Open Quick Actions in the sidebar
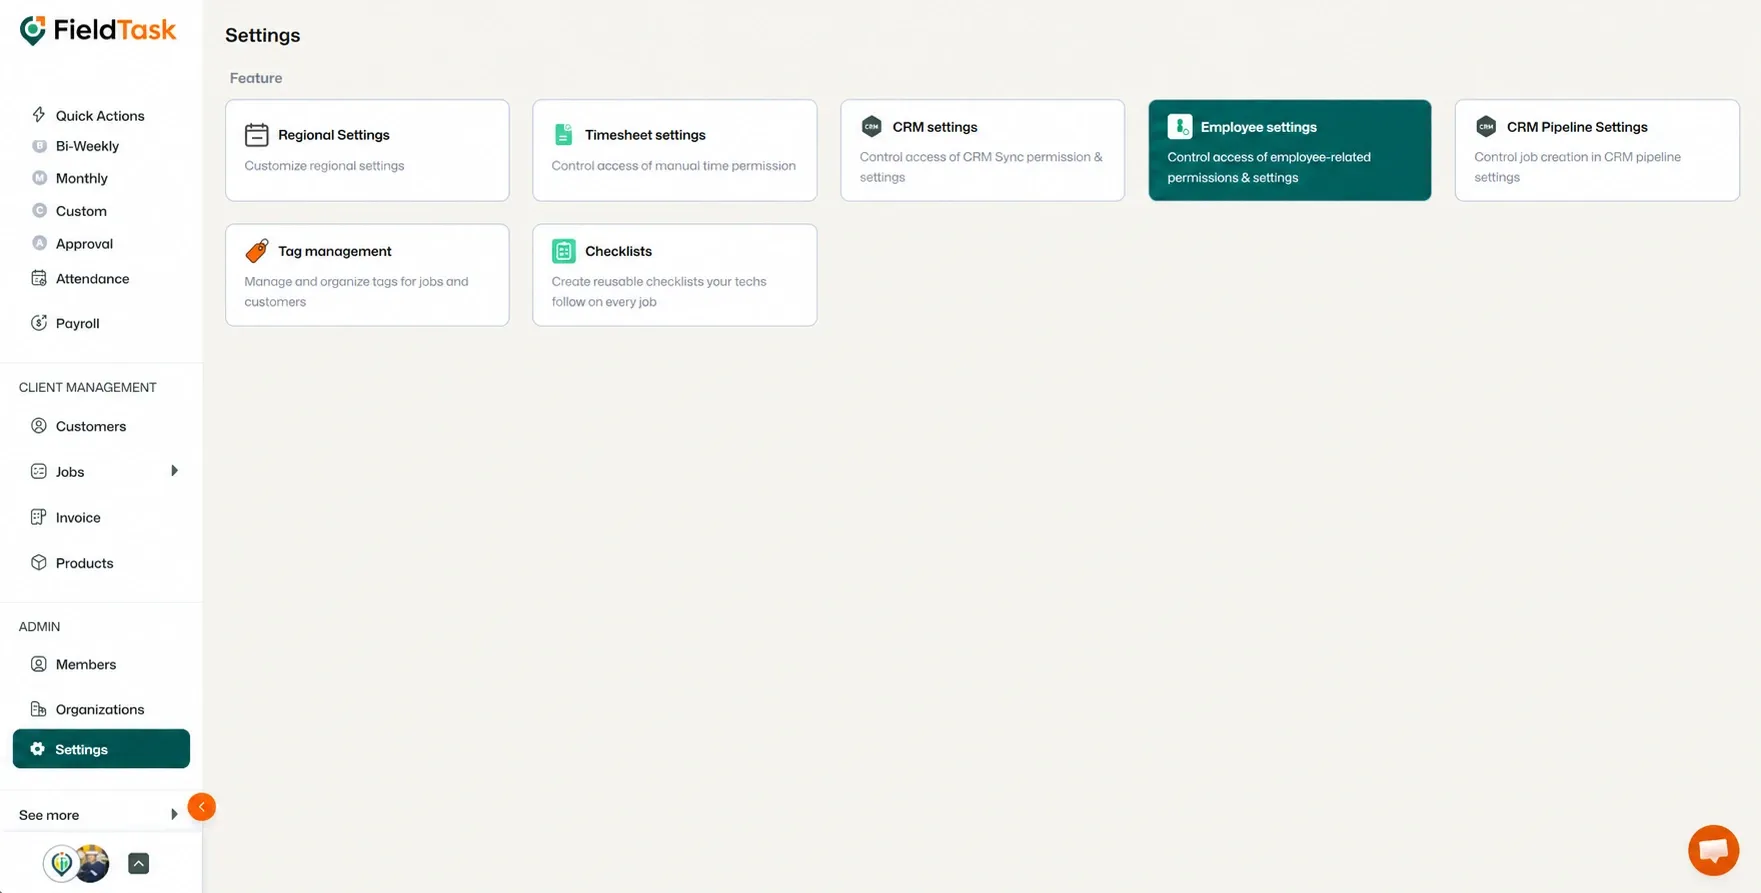This screenshot has height=893, width=1761. [x=101, y=115]
